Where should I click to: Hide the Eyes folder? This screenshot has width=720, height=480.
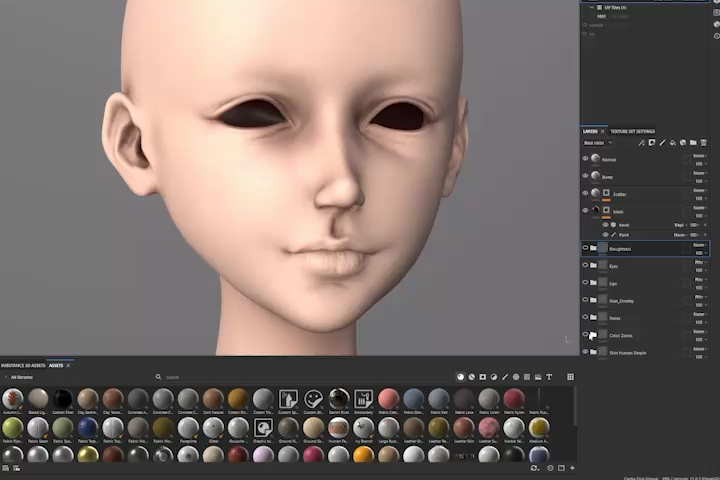[585, 265]
